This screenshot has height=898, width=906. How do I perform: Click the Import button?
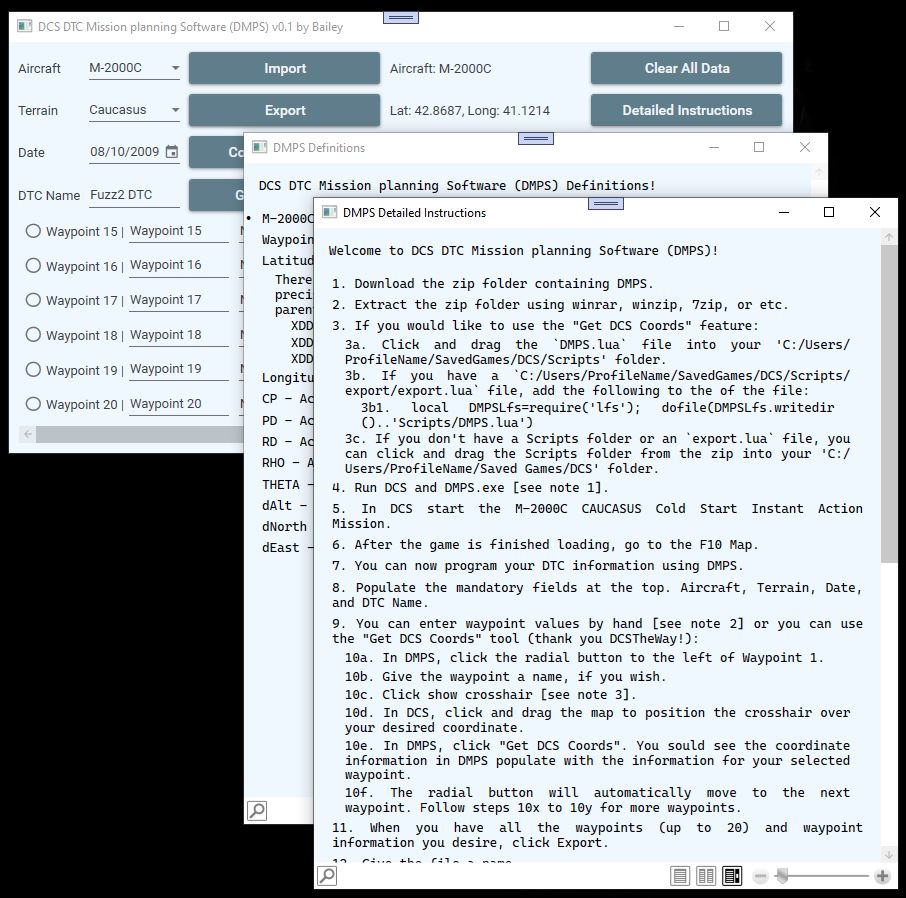pyautogui.click(x=285, y=68)
